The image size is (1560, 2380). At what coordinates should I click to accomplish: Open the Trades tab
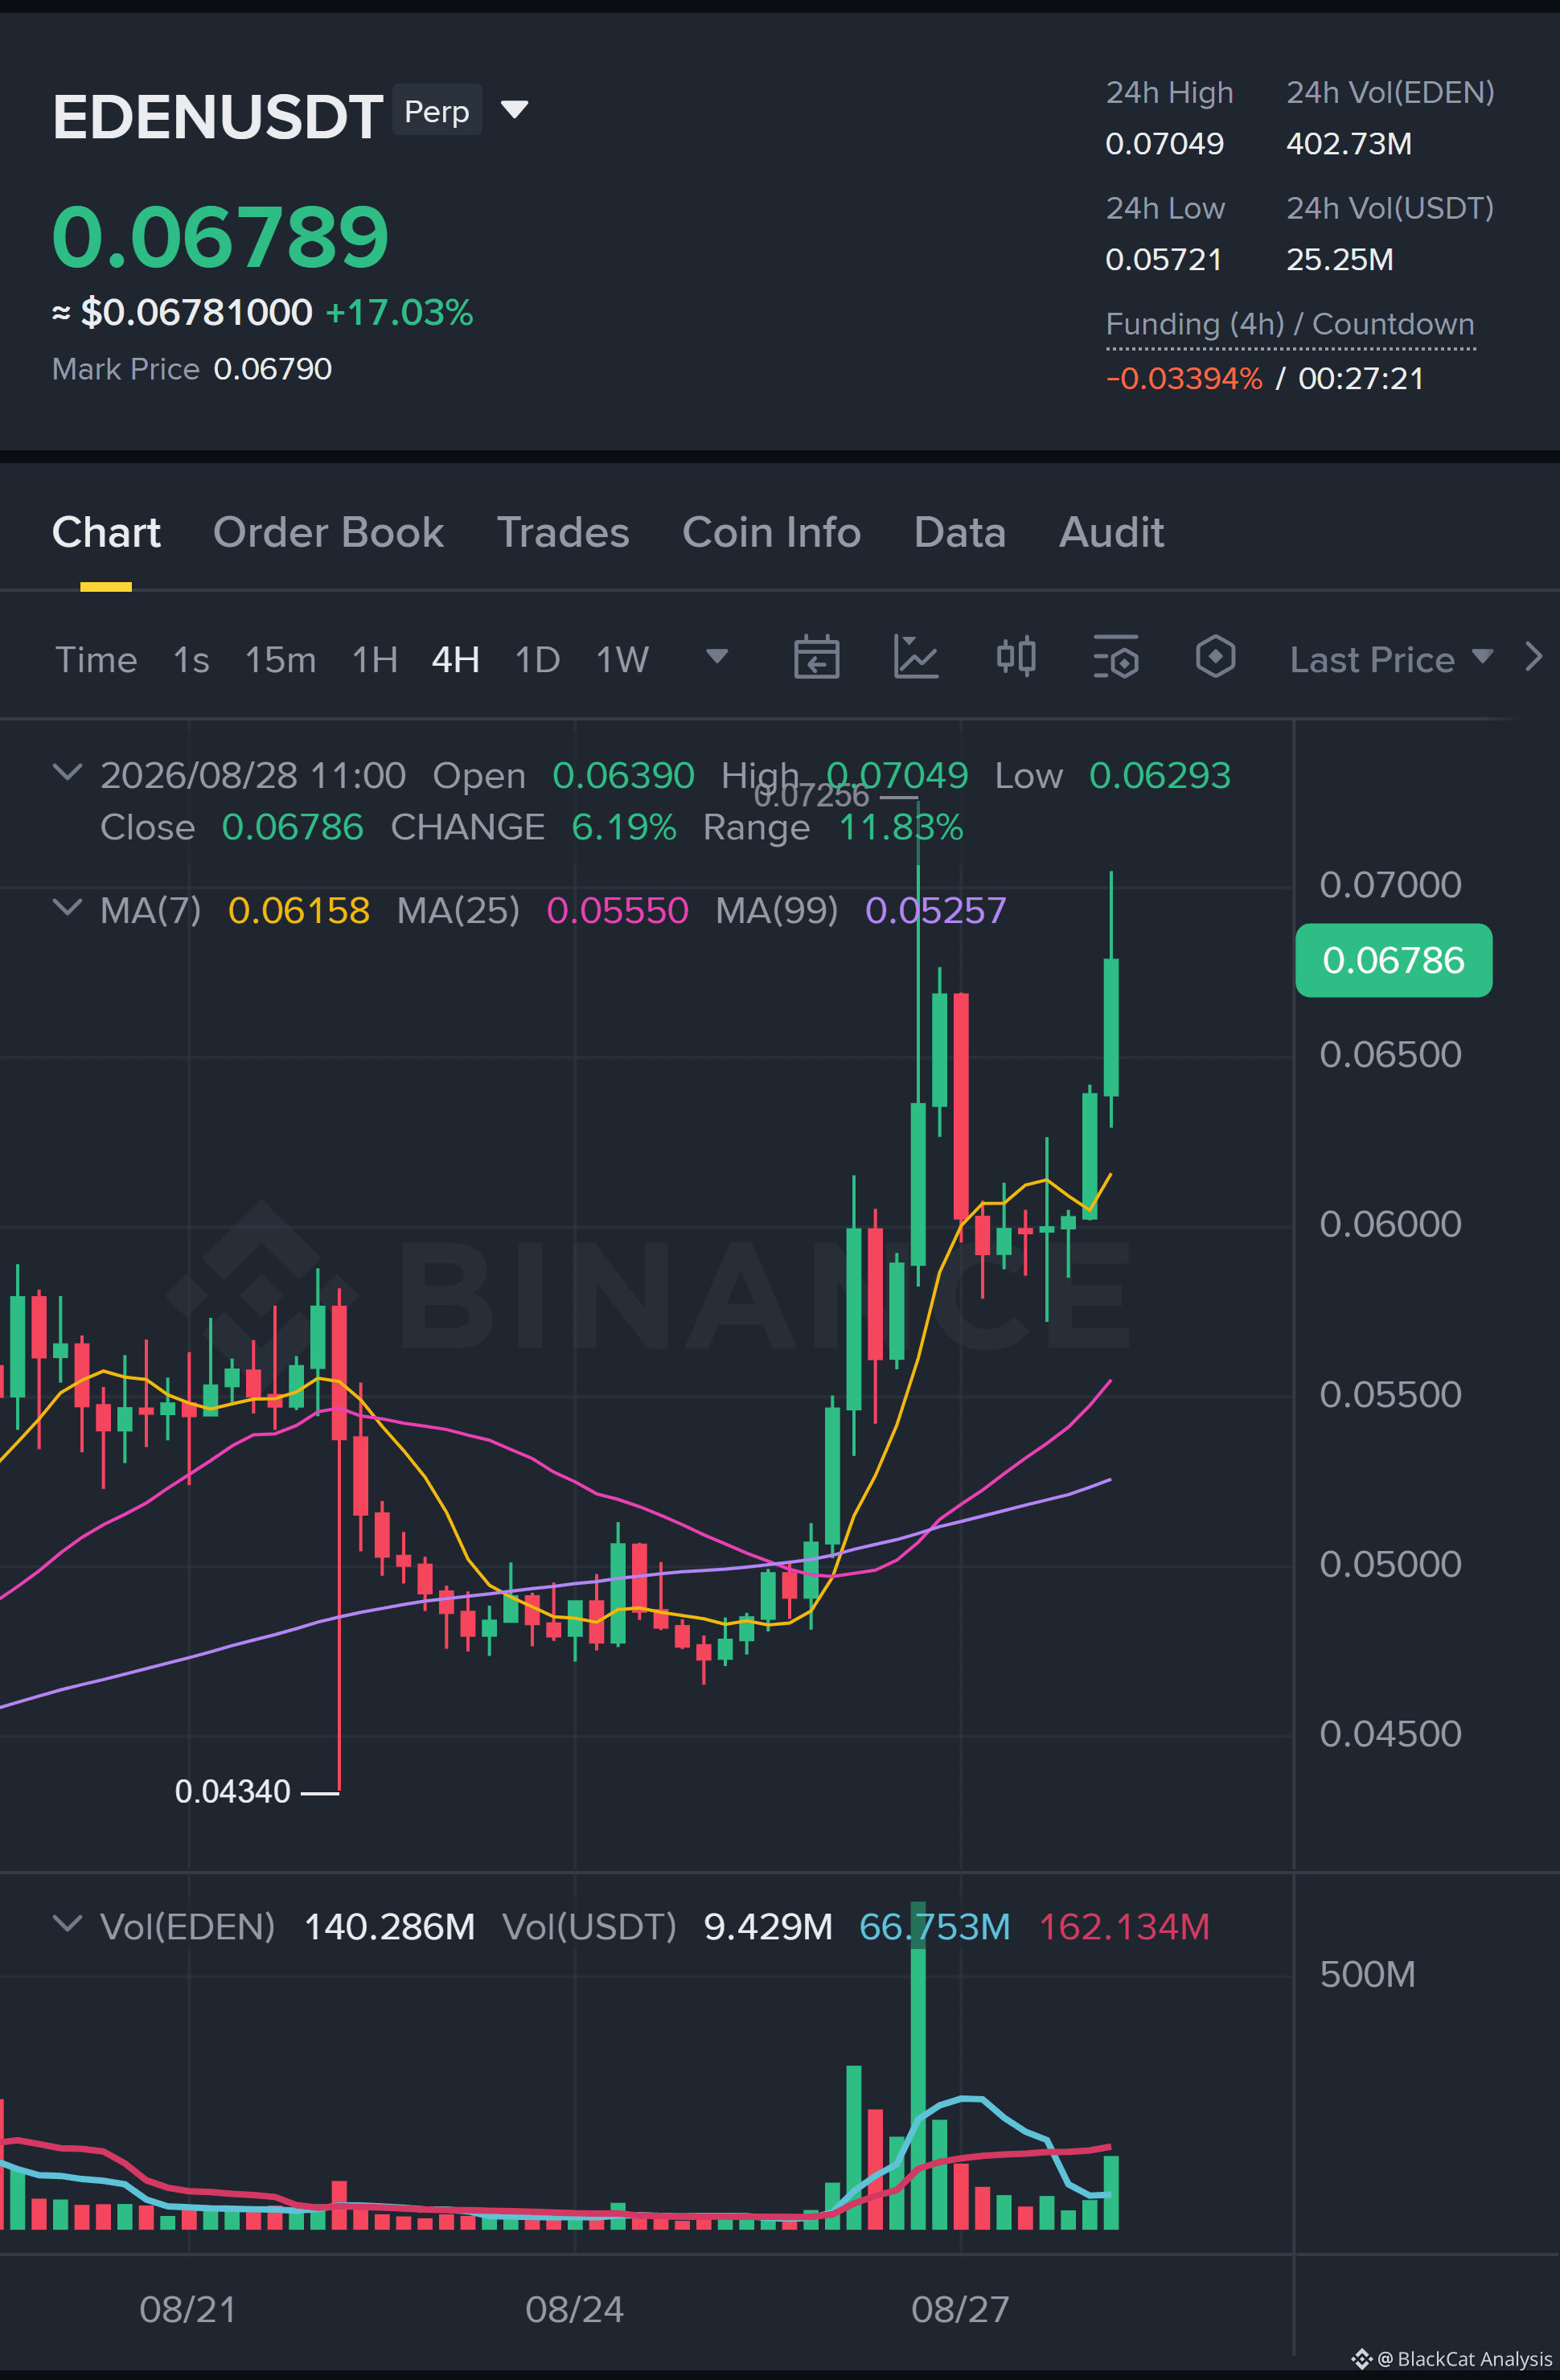[563, 533]
